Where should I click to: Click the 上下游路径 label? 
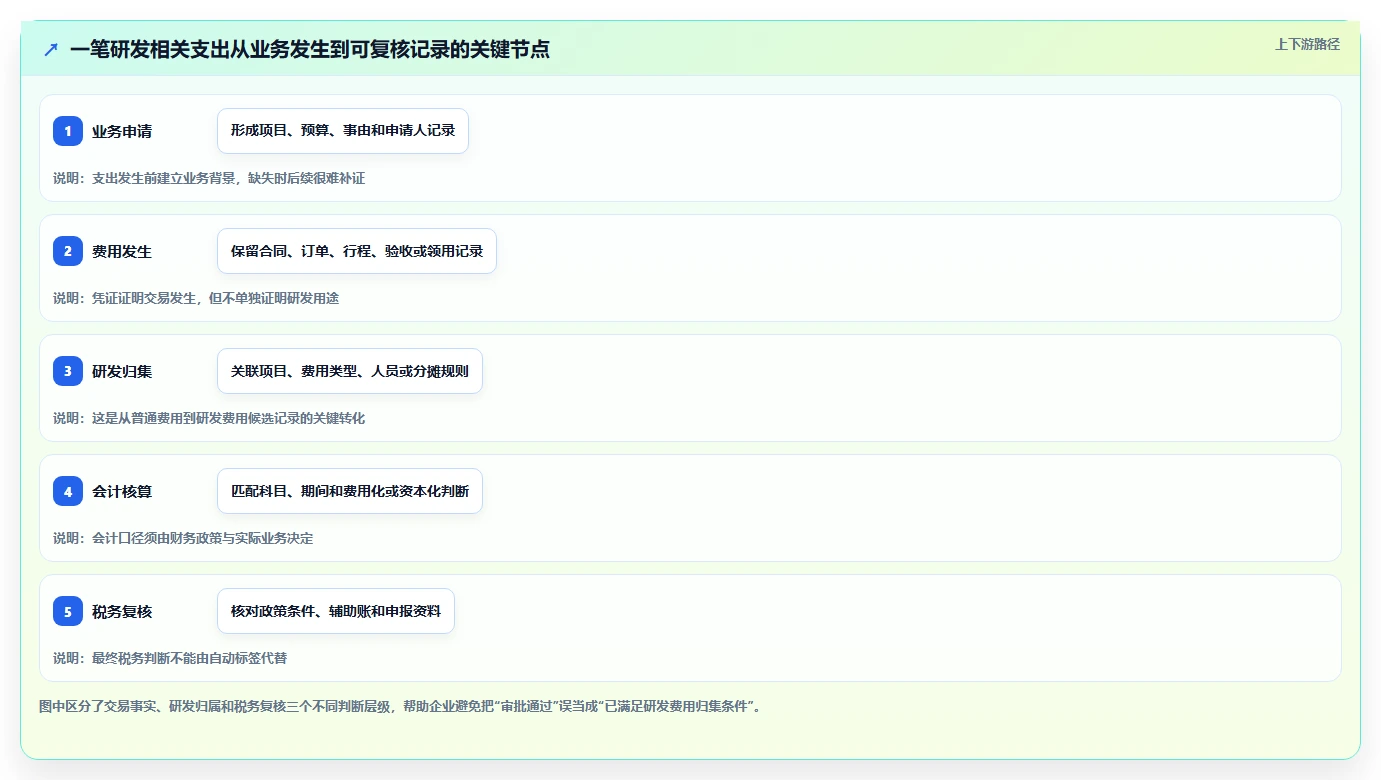(1307, 44)
